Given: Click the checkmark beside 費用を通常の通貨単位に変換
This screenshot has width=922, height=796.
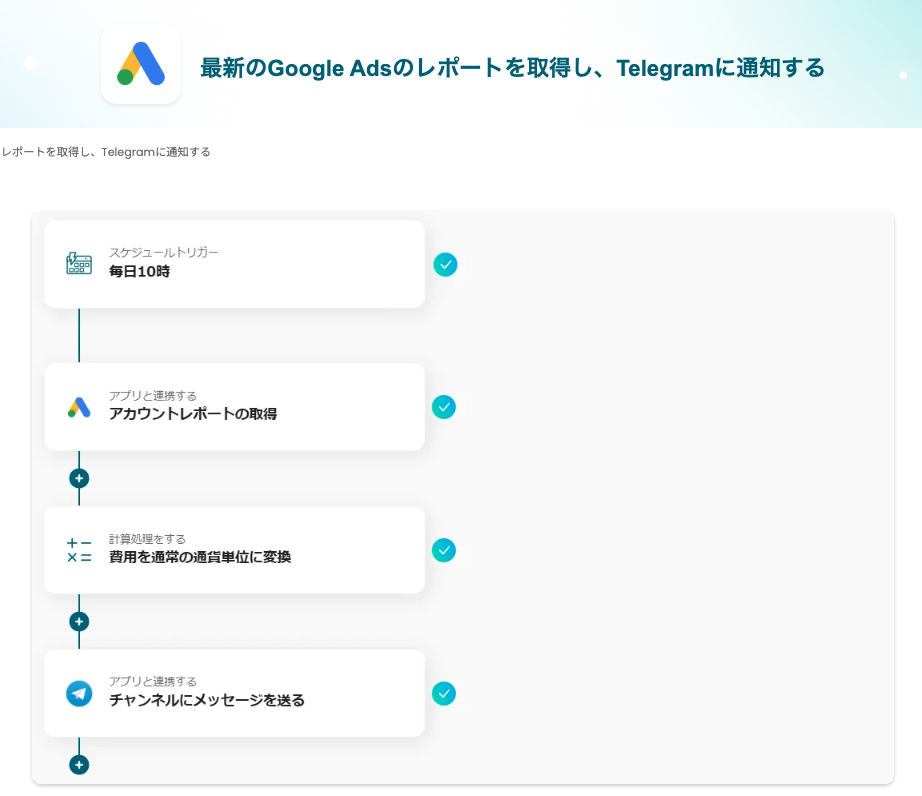Looking at the screenshot, I should click(x=444, y=550).
